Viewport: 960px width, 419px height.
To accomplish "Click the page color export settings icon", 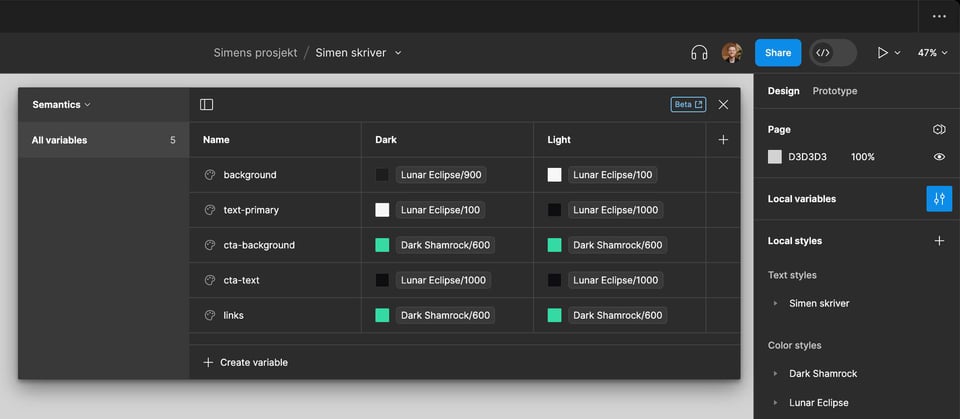I will point(938,130).
